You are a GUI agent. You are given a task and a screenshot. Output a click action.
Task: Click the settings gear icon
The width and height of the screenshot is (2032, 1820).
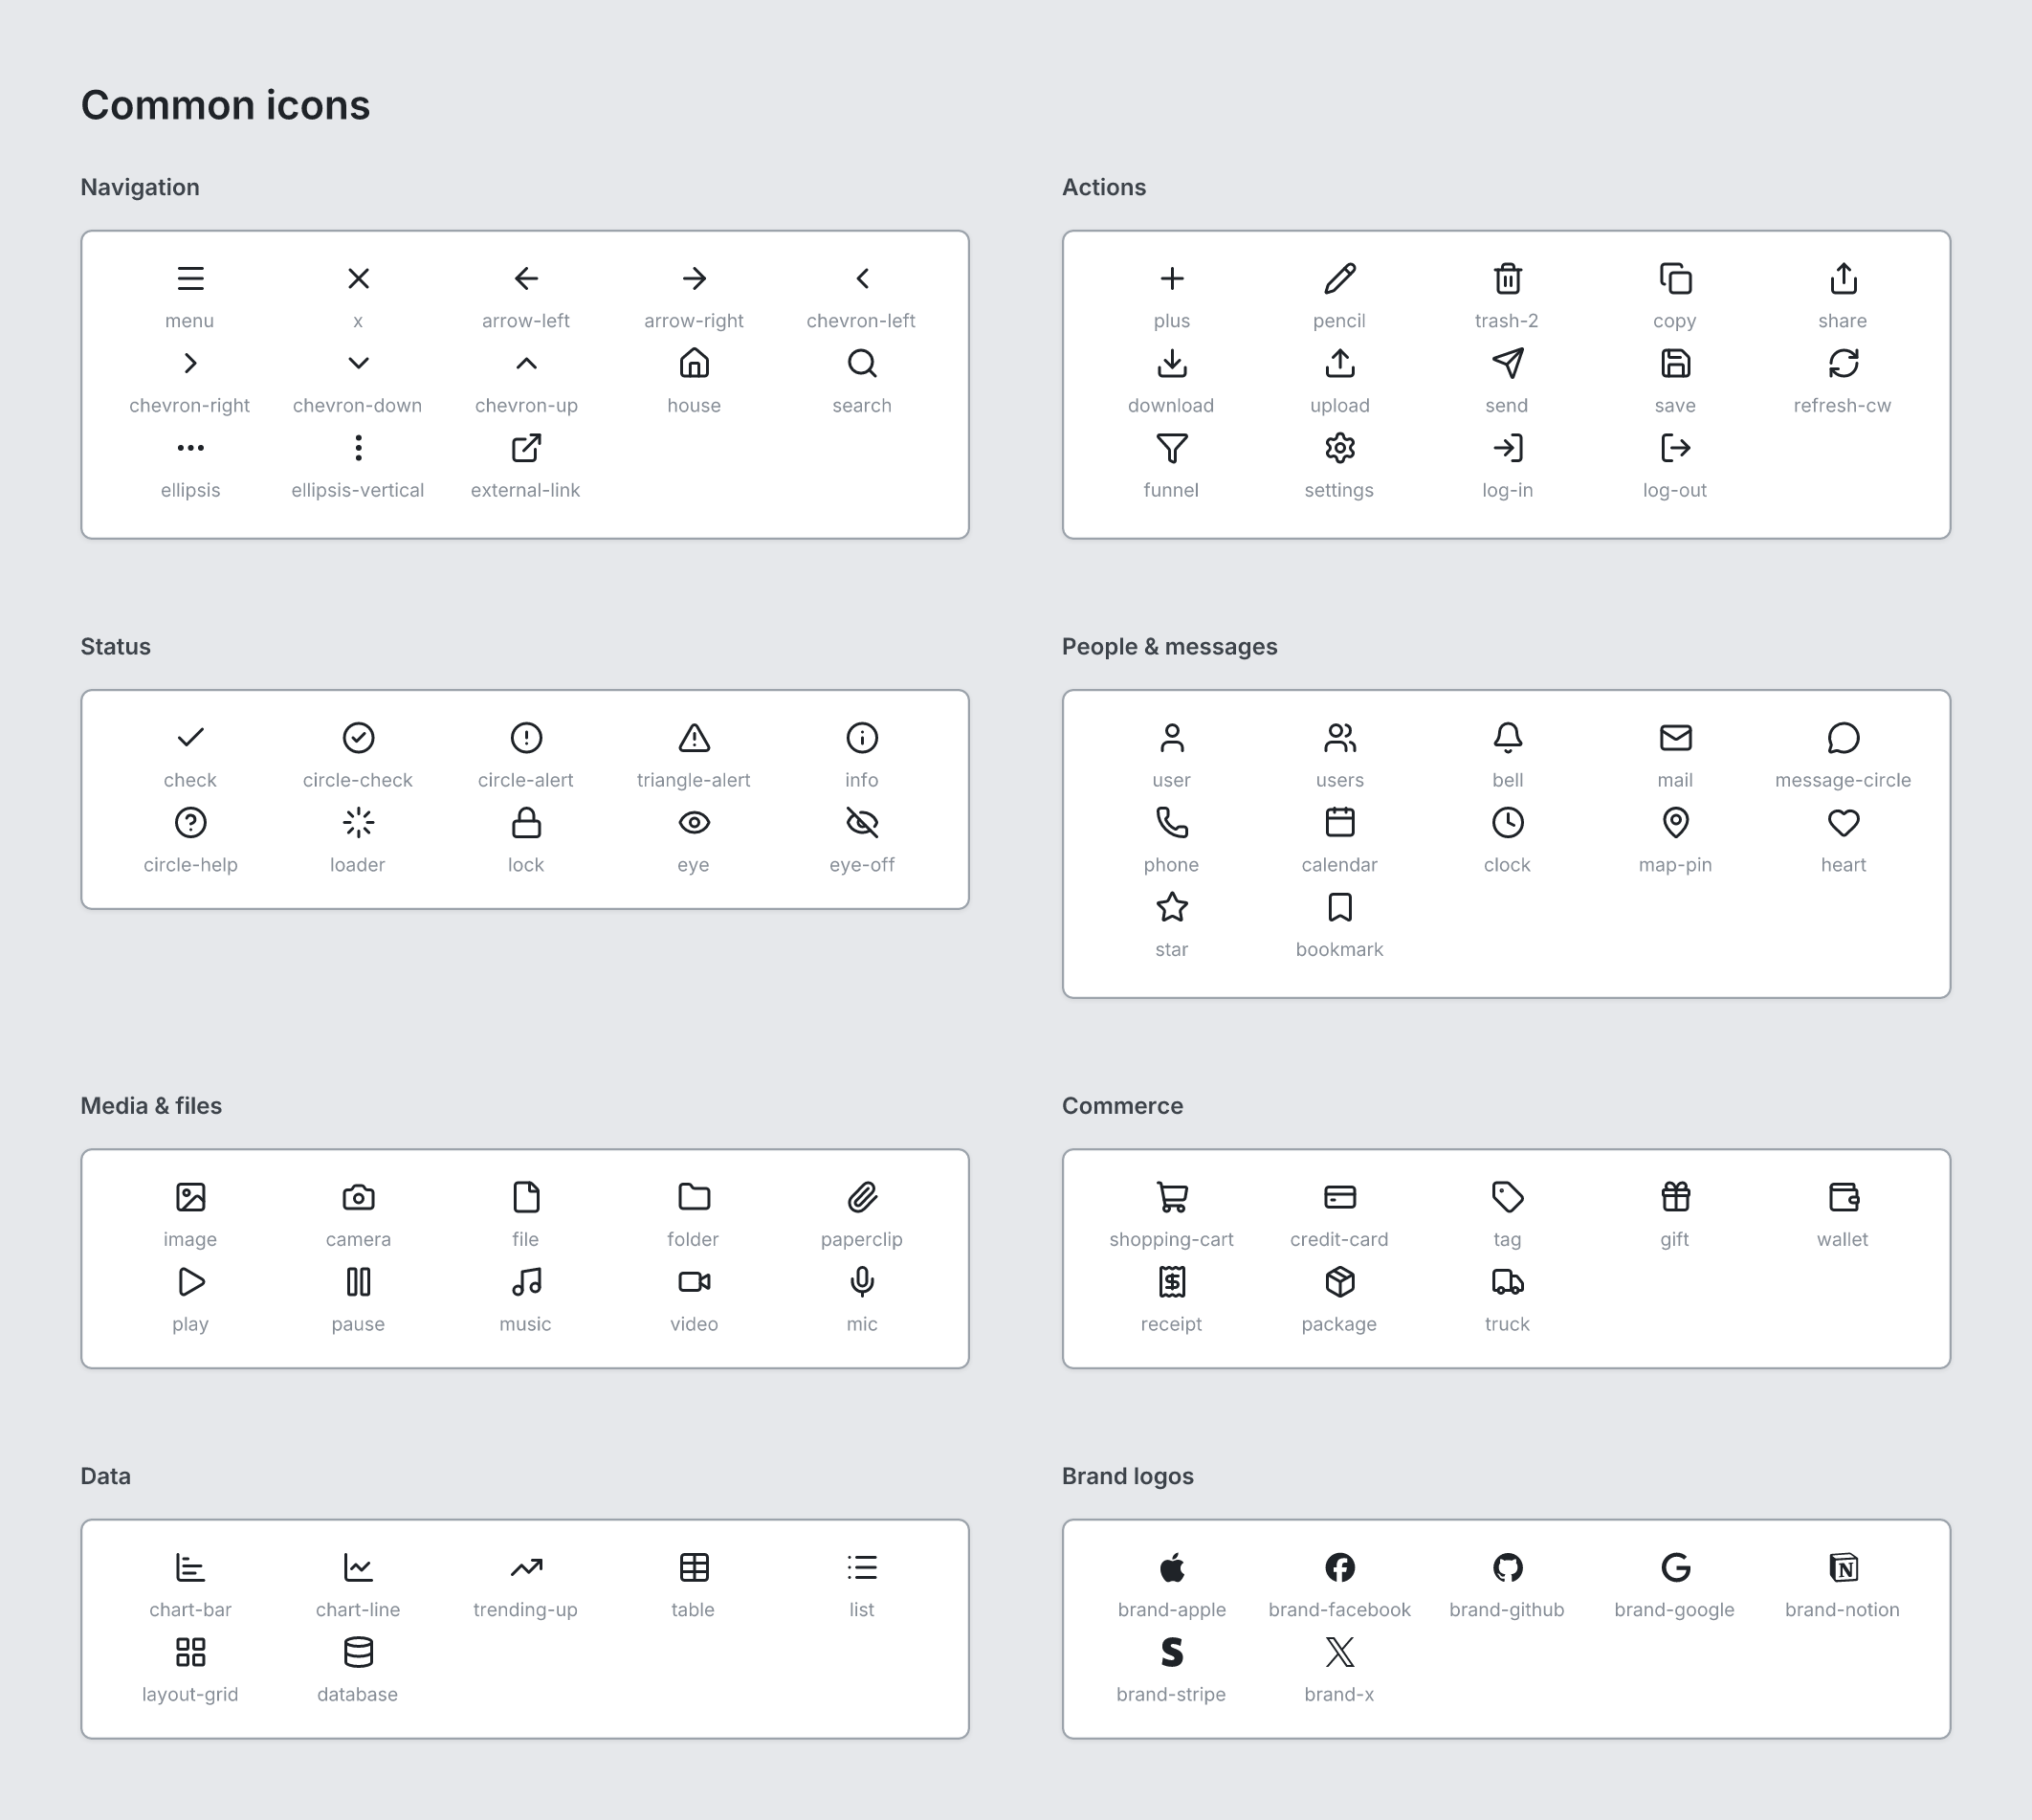tap(1340, 448)
